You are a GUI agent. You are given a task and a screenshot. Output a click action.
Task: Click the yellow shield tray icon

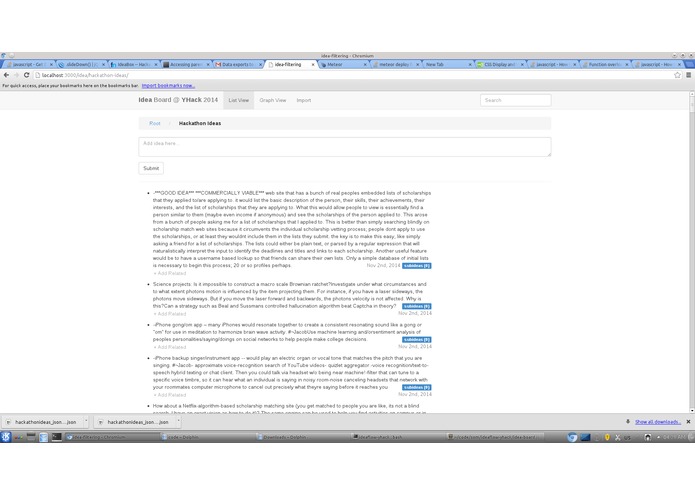[x=607, y=437]
